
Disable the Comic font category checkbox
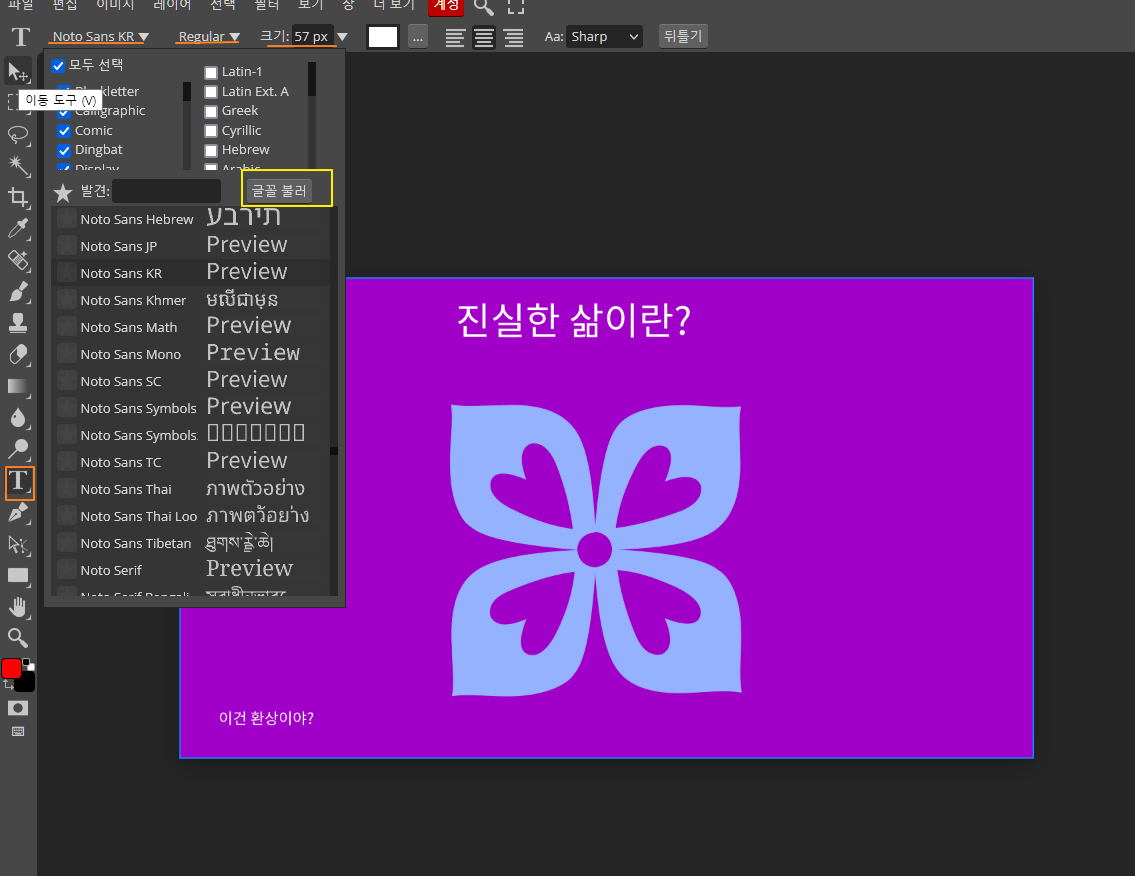coord(64,130)
